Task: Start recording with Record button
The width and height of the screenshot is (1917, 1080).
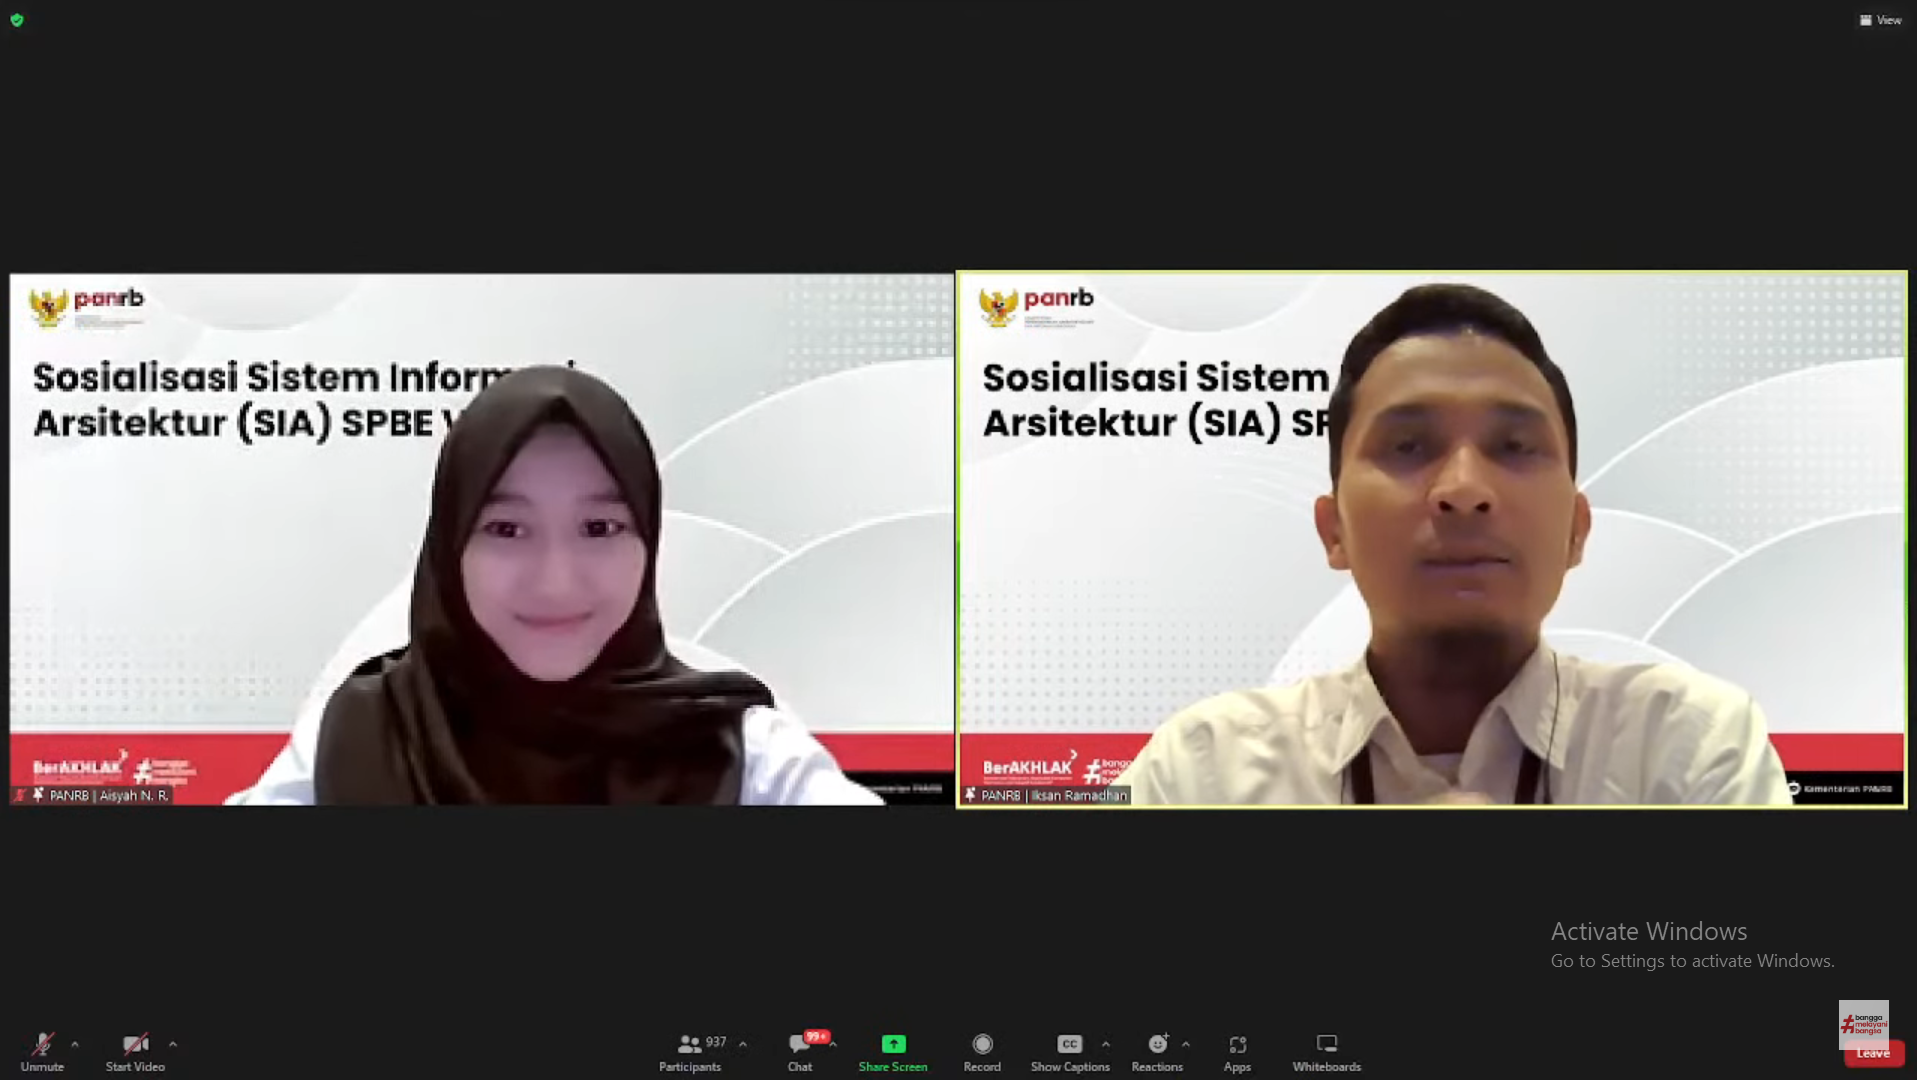Action: (981, 1052)
